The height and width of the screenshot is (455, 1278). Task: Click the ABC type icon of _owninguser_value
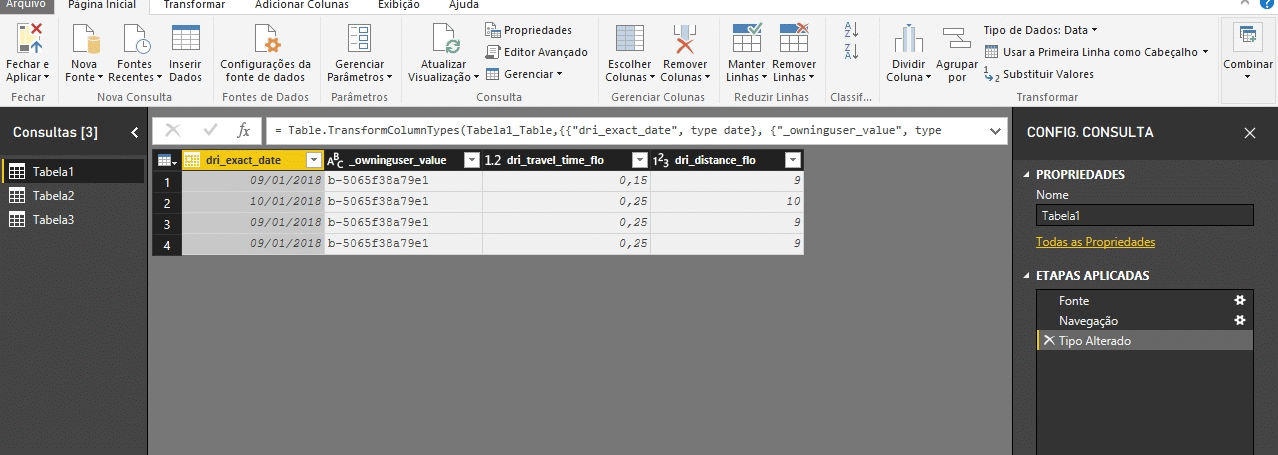pos(335,160)
